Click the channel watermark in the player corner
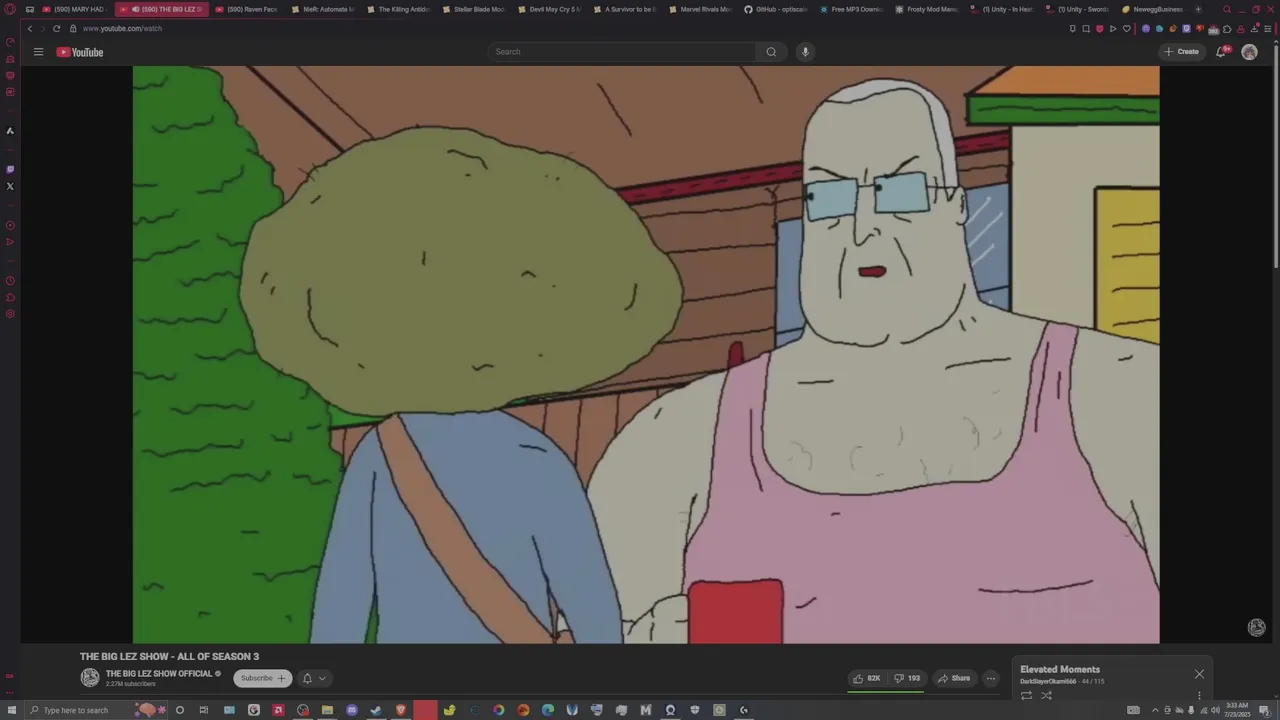This screenshot has width=1280, height=720. click(1256, 627)
